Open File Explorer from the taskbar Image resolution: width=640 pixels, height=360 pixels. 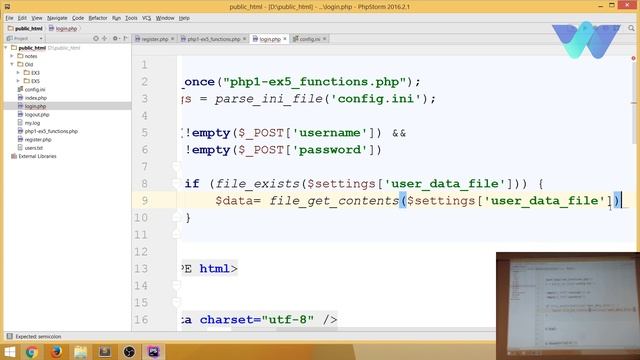80,352
